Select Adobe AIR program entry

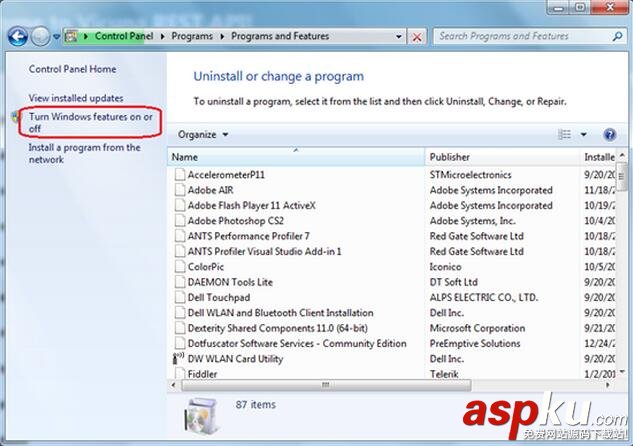[210, 190]
